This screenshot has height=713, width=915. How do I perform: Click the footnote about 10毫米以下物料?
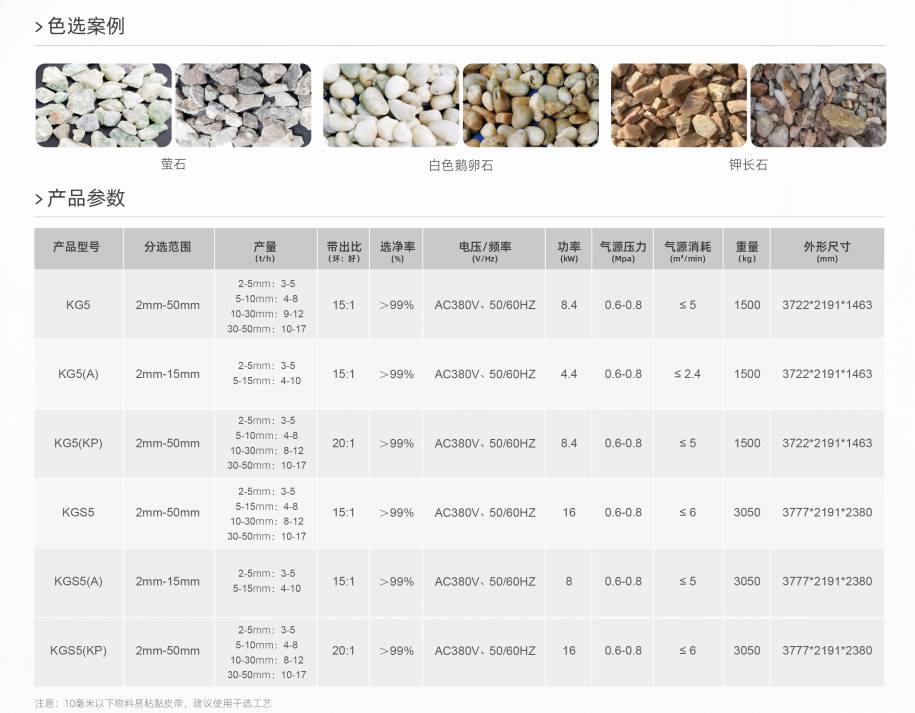(152, 704)
